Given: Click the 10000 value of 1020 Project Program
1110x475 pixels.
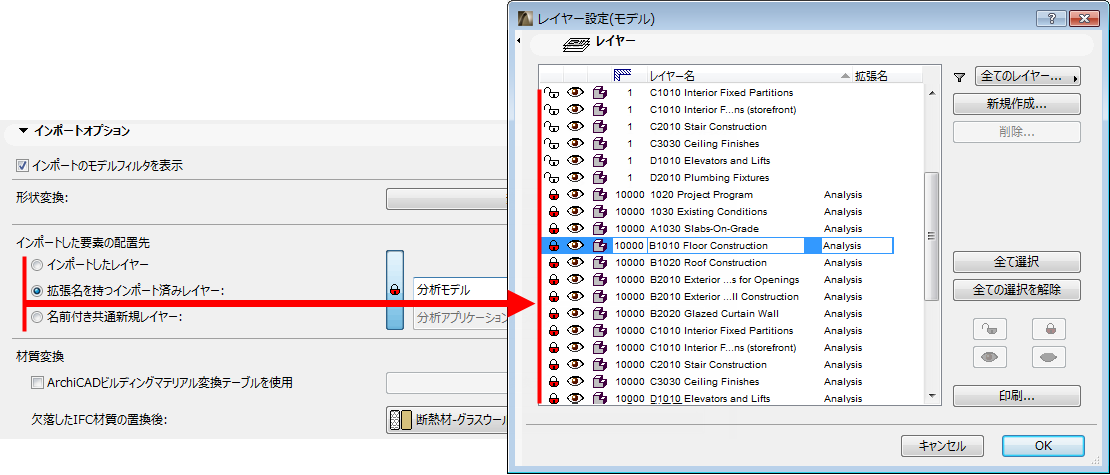Looking at the screenshot, I should 629,195.
